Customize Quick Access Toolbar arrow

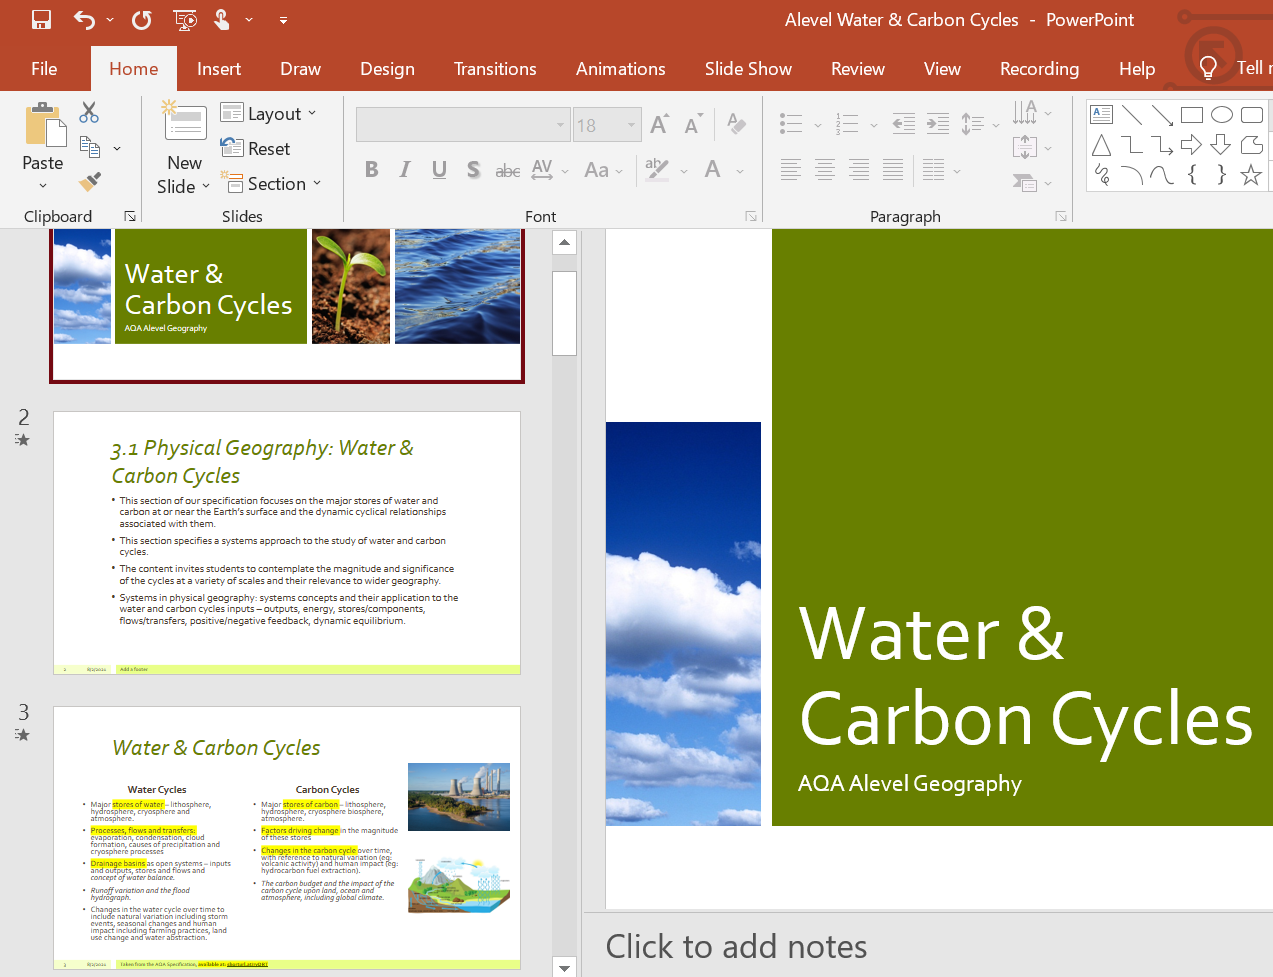pos(283,20)
